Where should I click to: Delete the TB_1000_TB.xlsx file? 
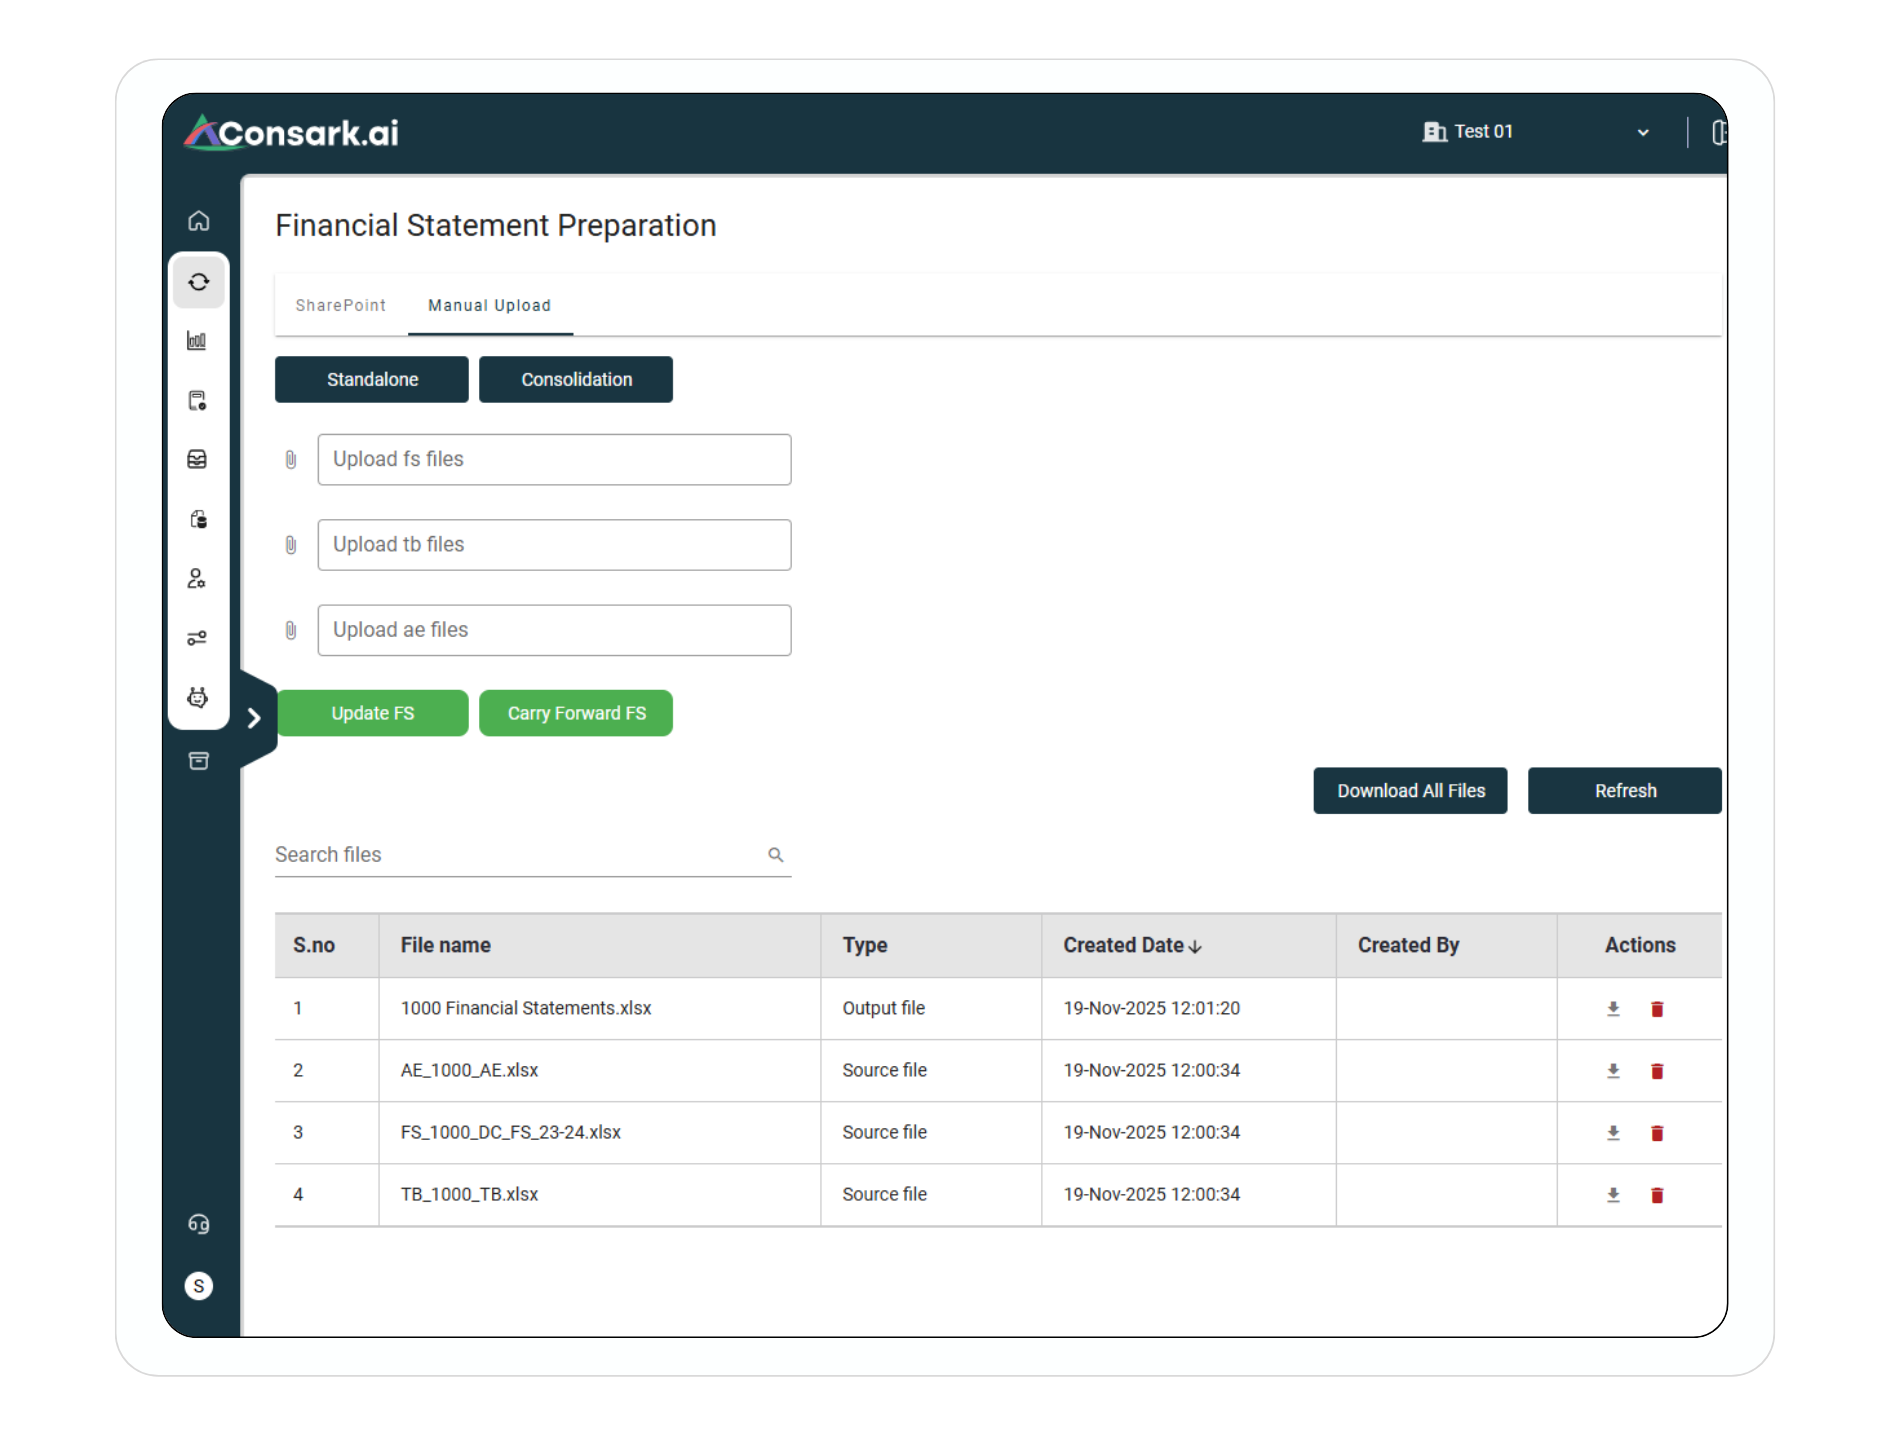tap(1658, 1194)
